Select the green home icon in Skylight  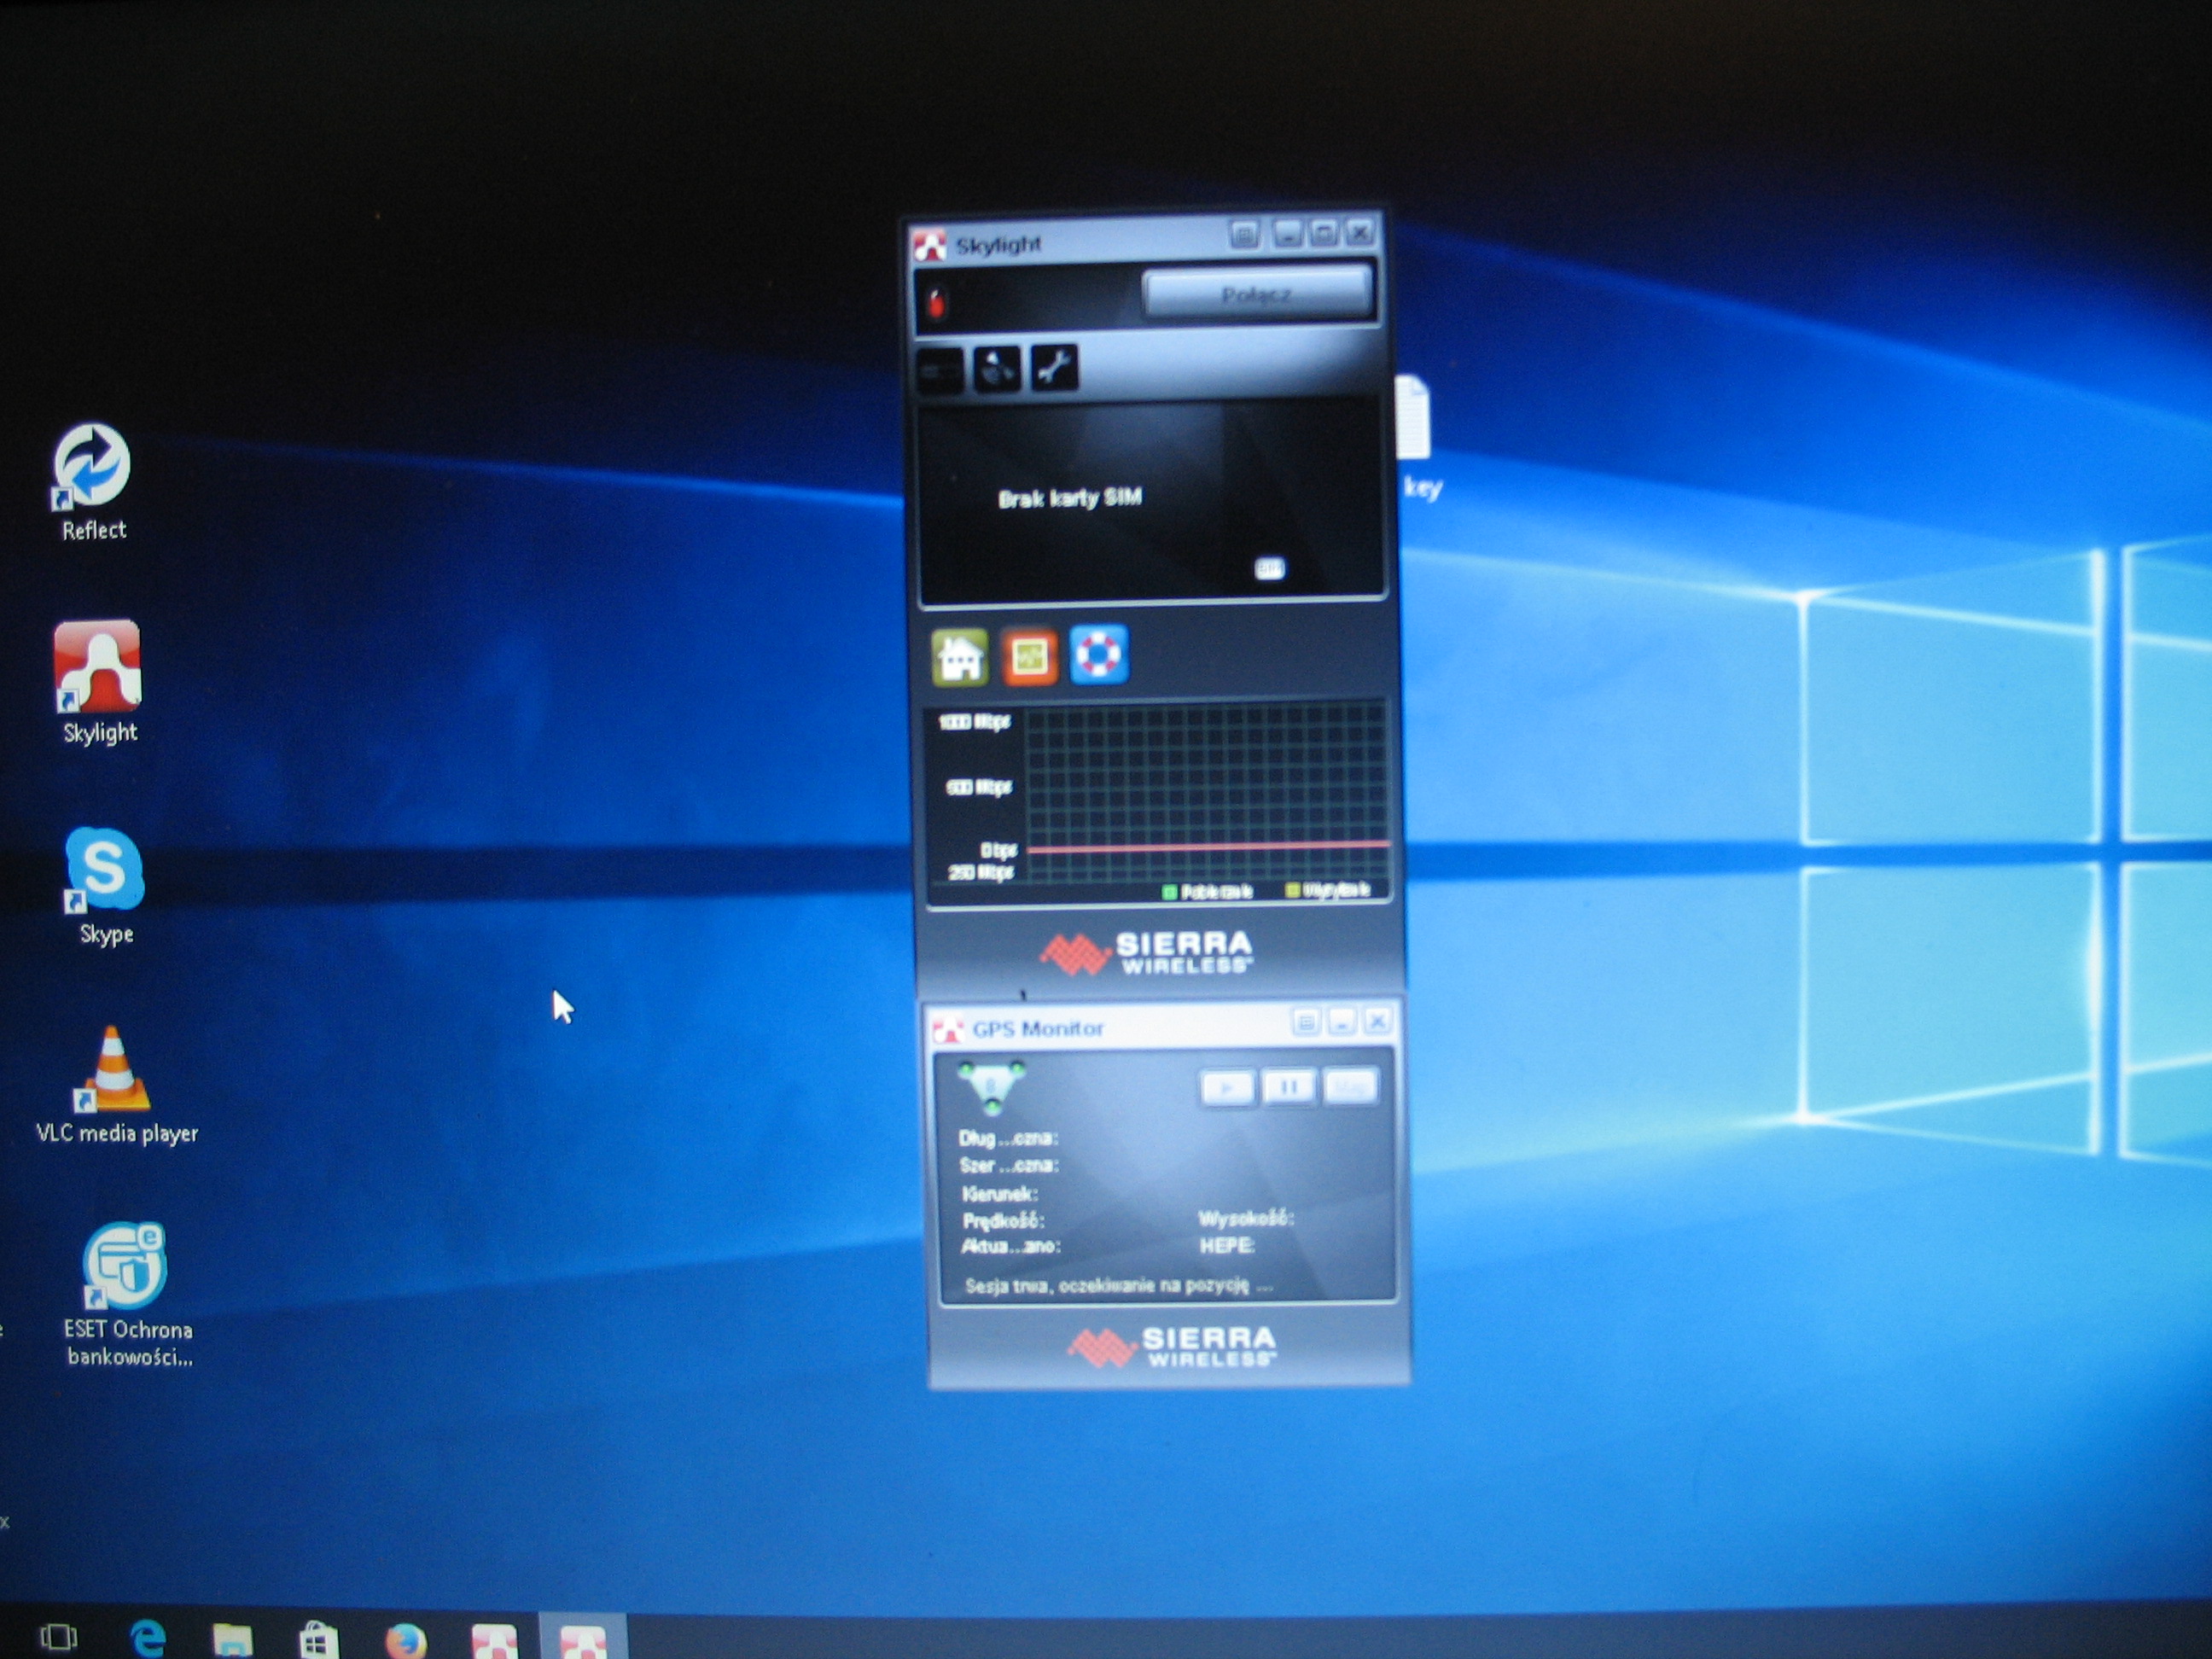(x=960, y=657)
